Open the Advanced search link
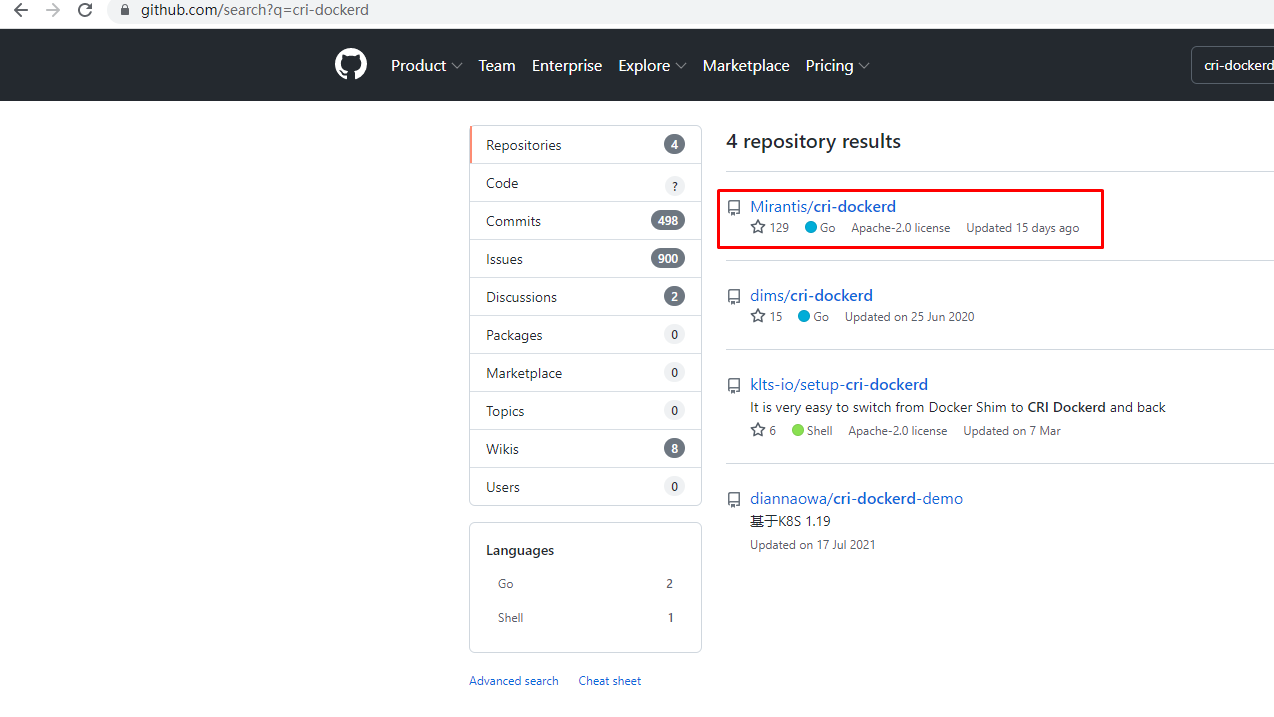Screen dimensions: 1274x717 [x=513, y=681]
